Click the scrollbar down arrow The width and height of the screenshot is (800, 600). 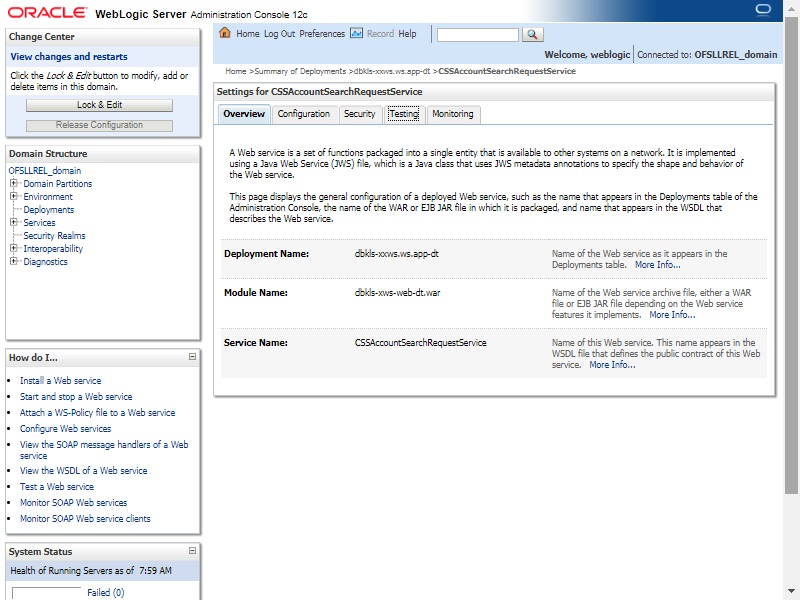[791, 592]
